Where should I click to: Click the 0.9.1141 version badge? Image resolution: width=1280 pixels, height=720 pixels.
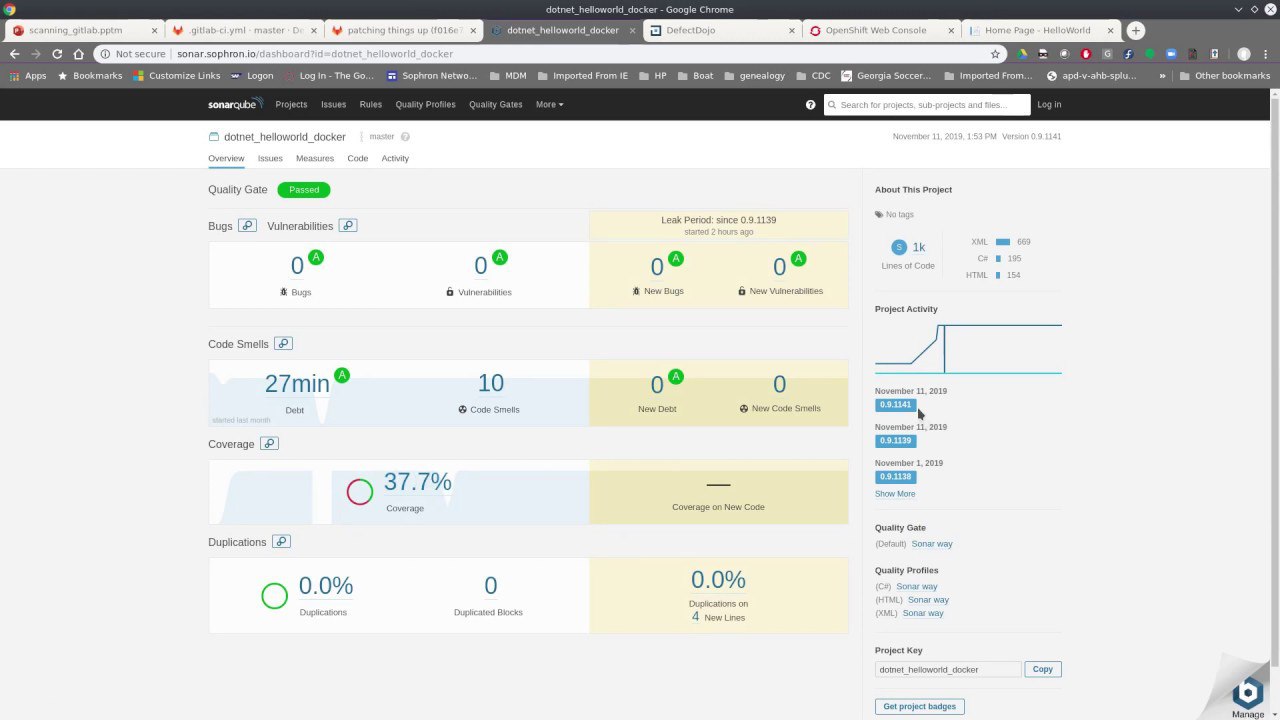coord(895,405)
